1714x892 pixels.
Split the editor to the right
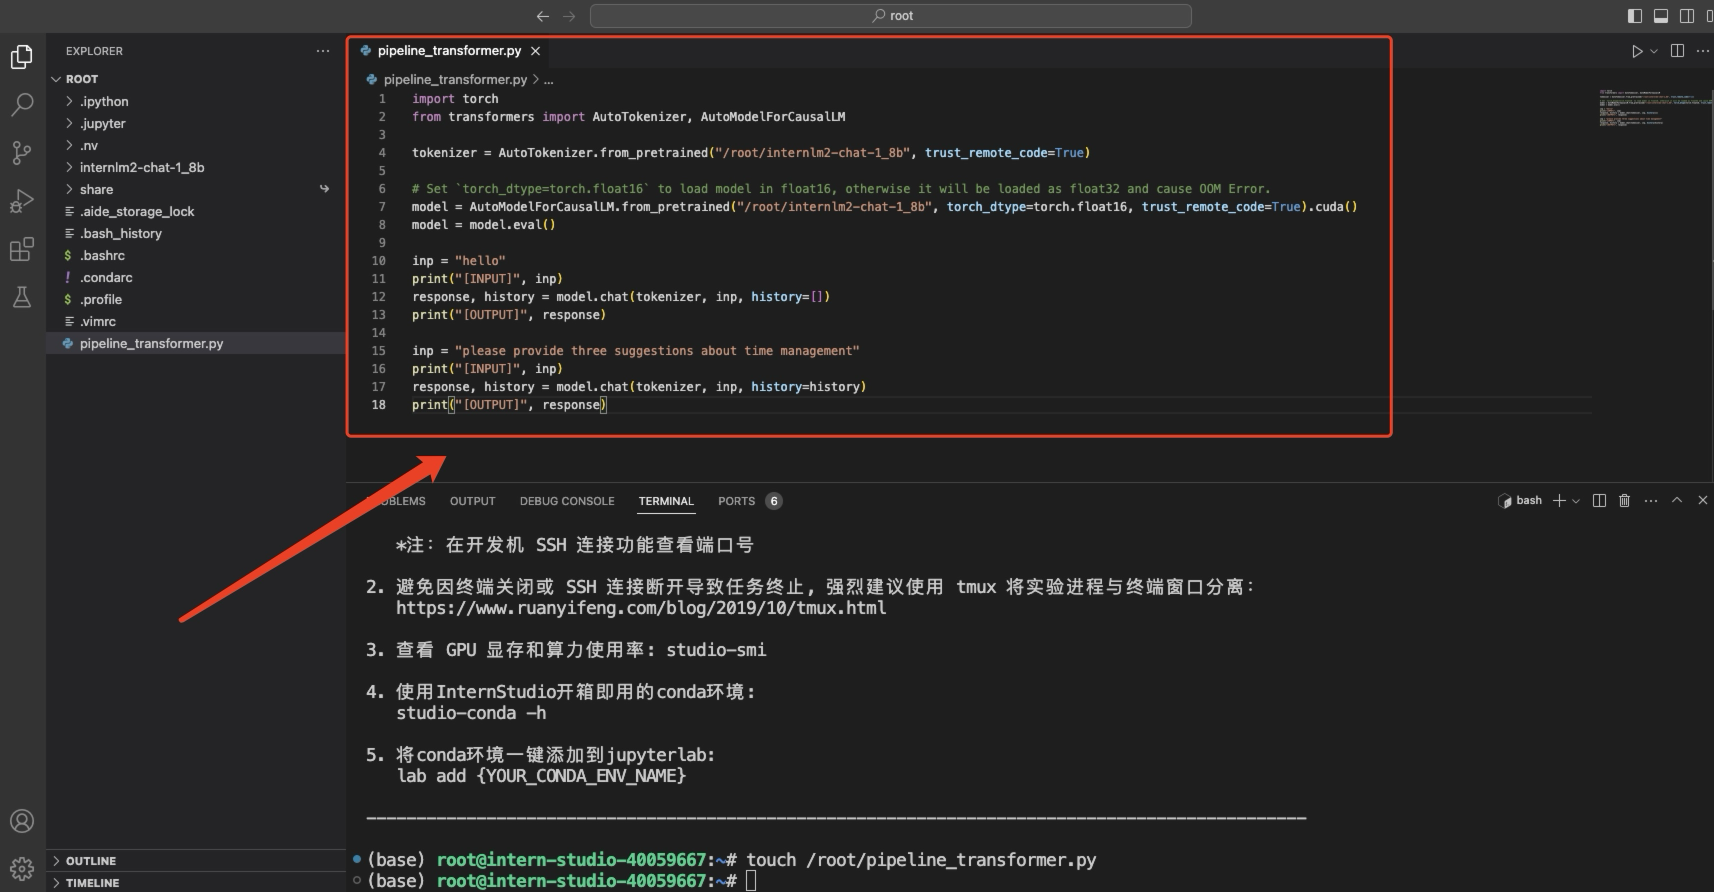point(1677,51)
